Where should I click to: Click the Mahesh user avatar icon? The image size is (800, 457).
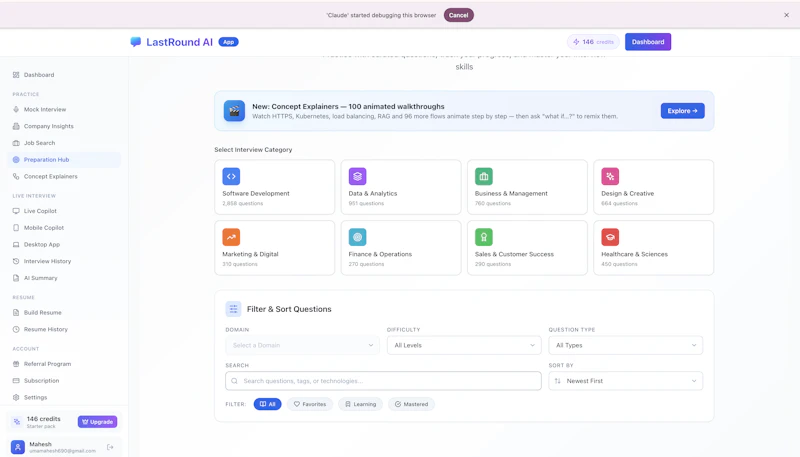coord(18,447)
